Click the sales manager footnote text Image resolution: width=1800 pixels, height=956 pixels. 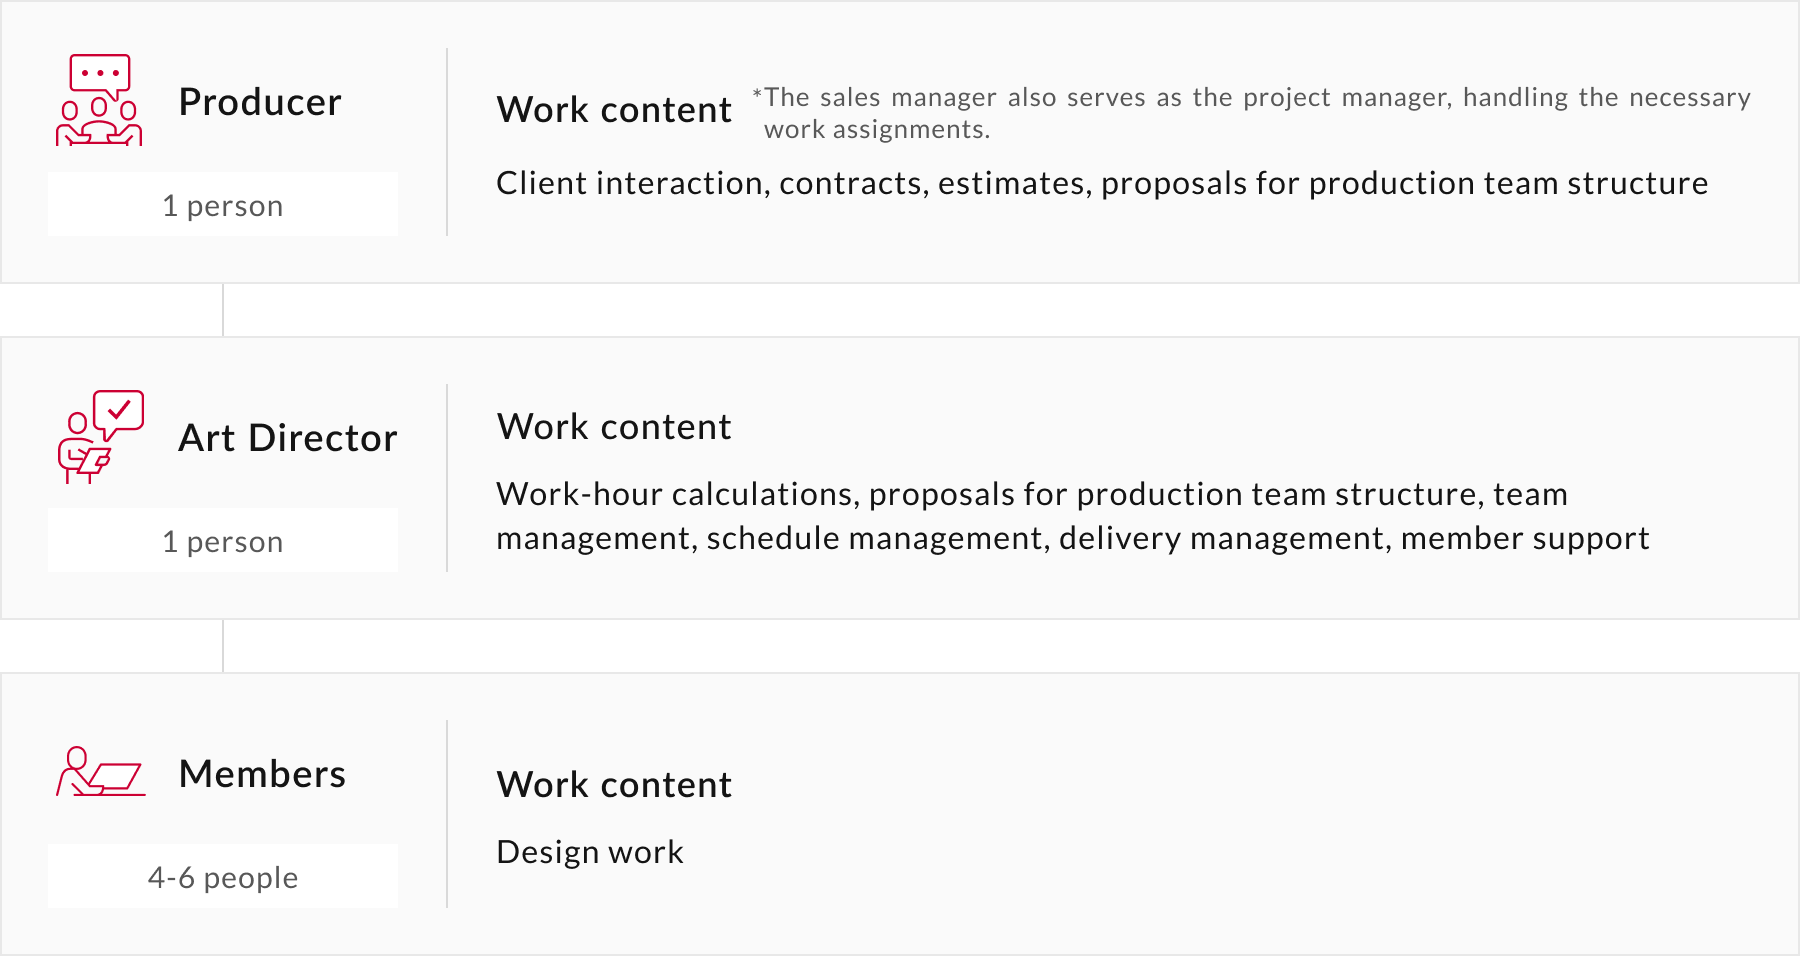click(x=1251, y=113)
